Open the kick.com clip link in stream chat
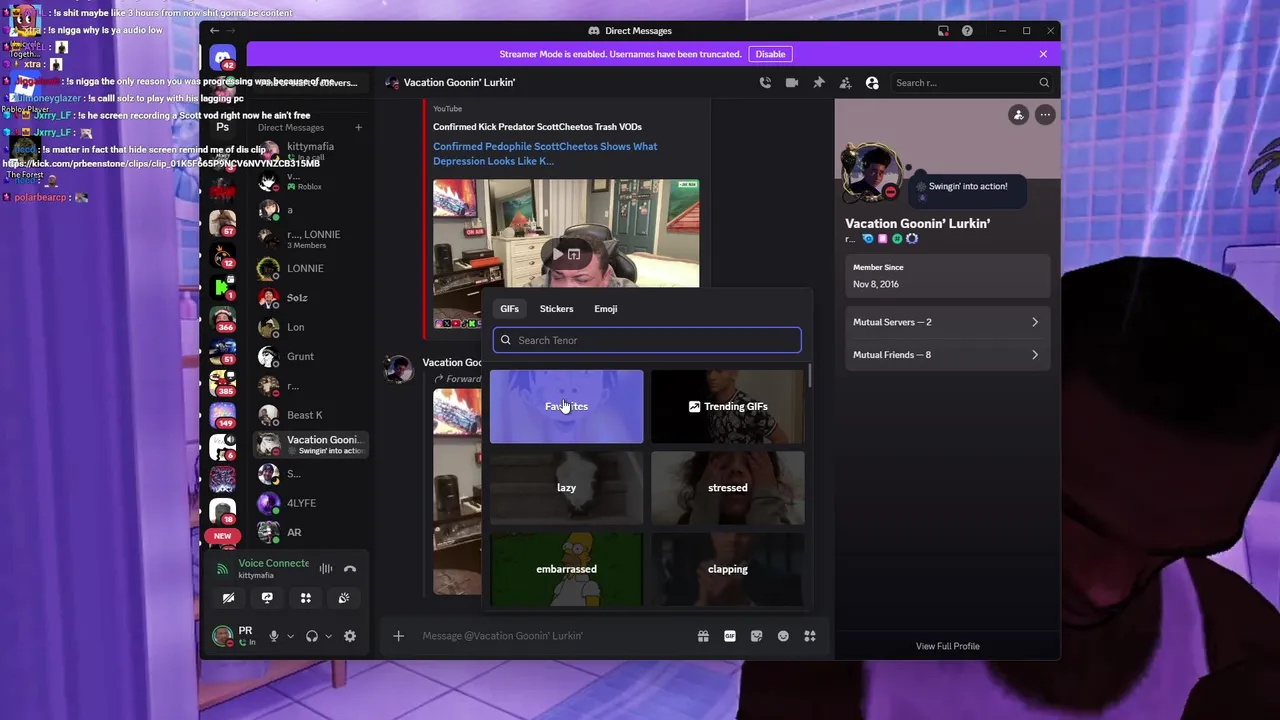 point(162,163)
